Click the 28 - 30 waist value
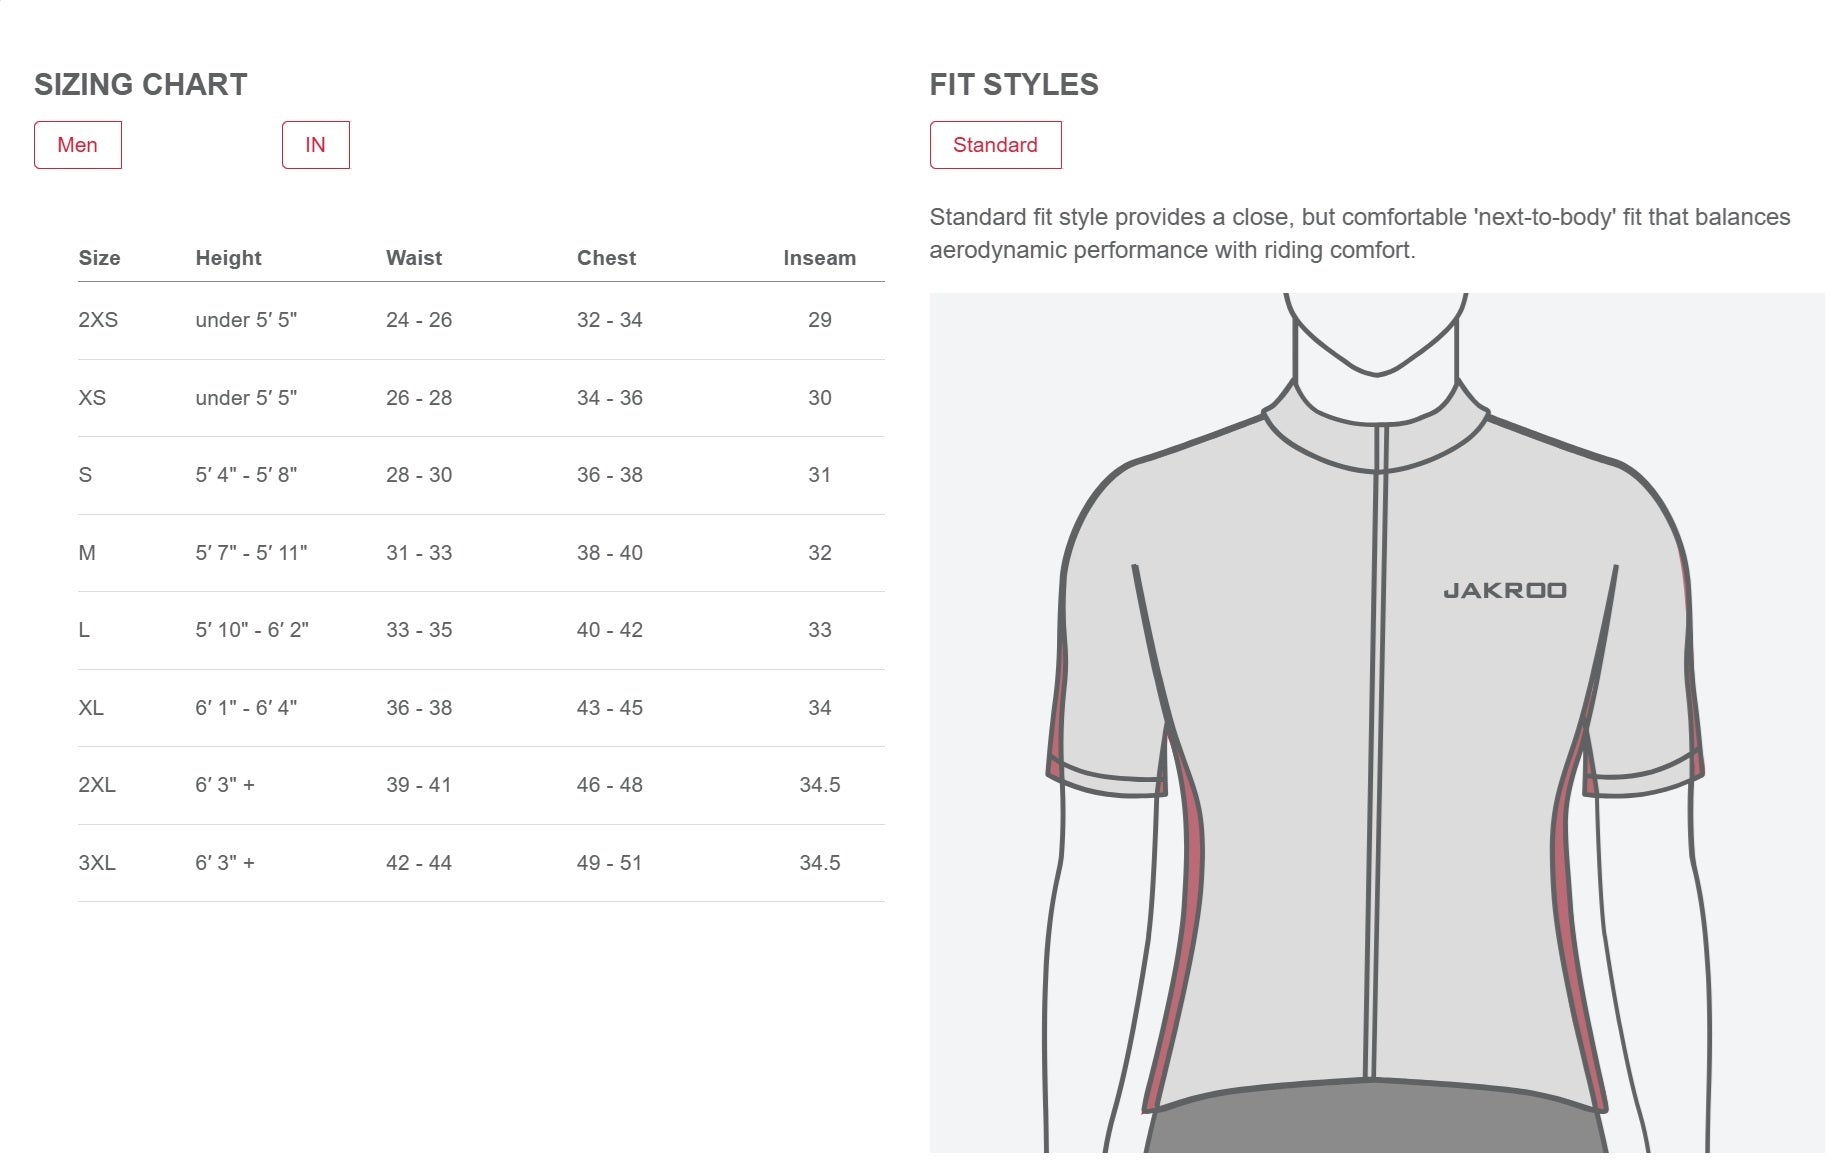This screenshot has height=1165, width=1837. pyautogui.click(x=419, y=475)
